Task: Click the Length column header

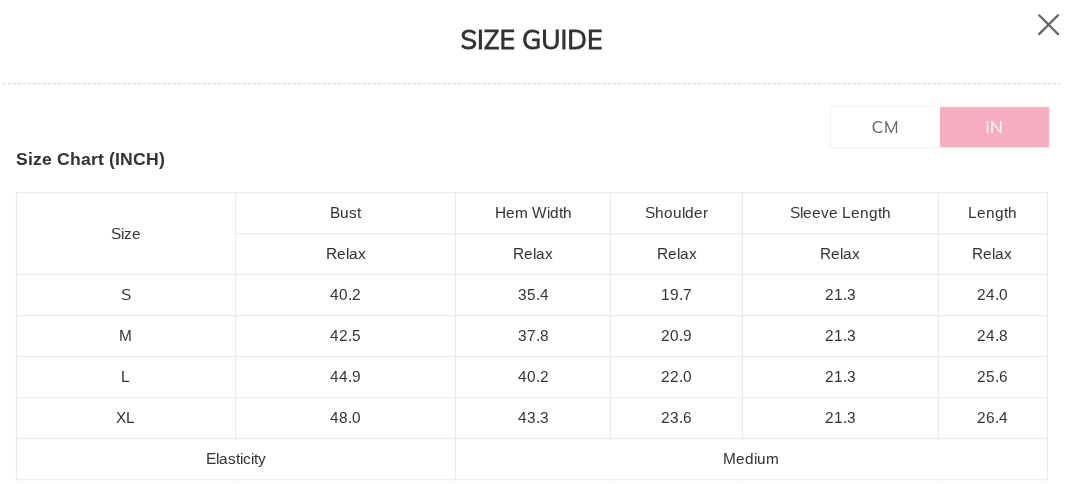Action: 992,213
